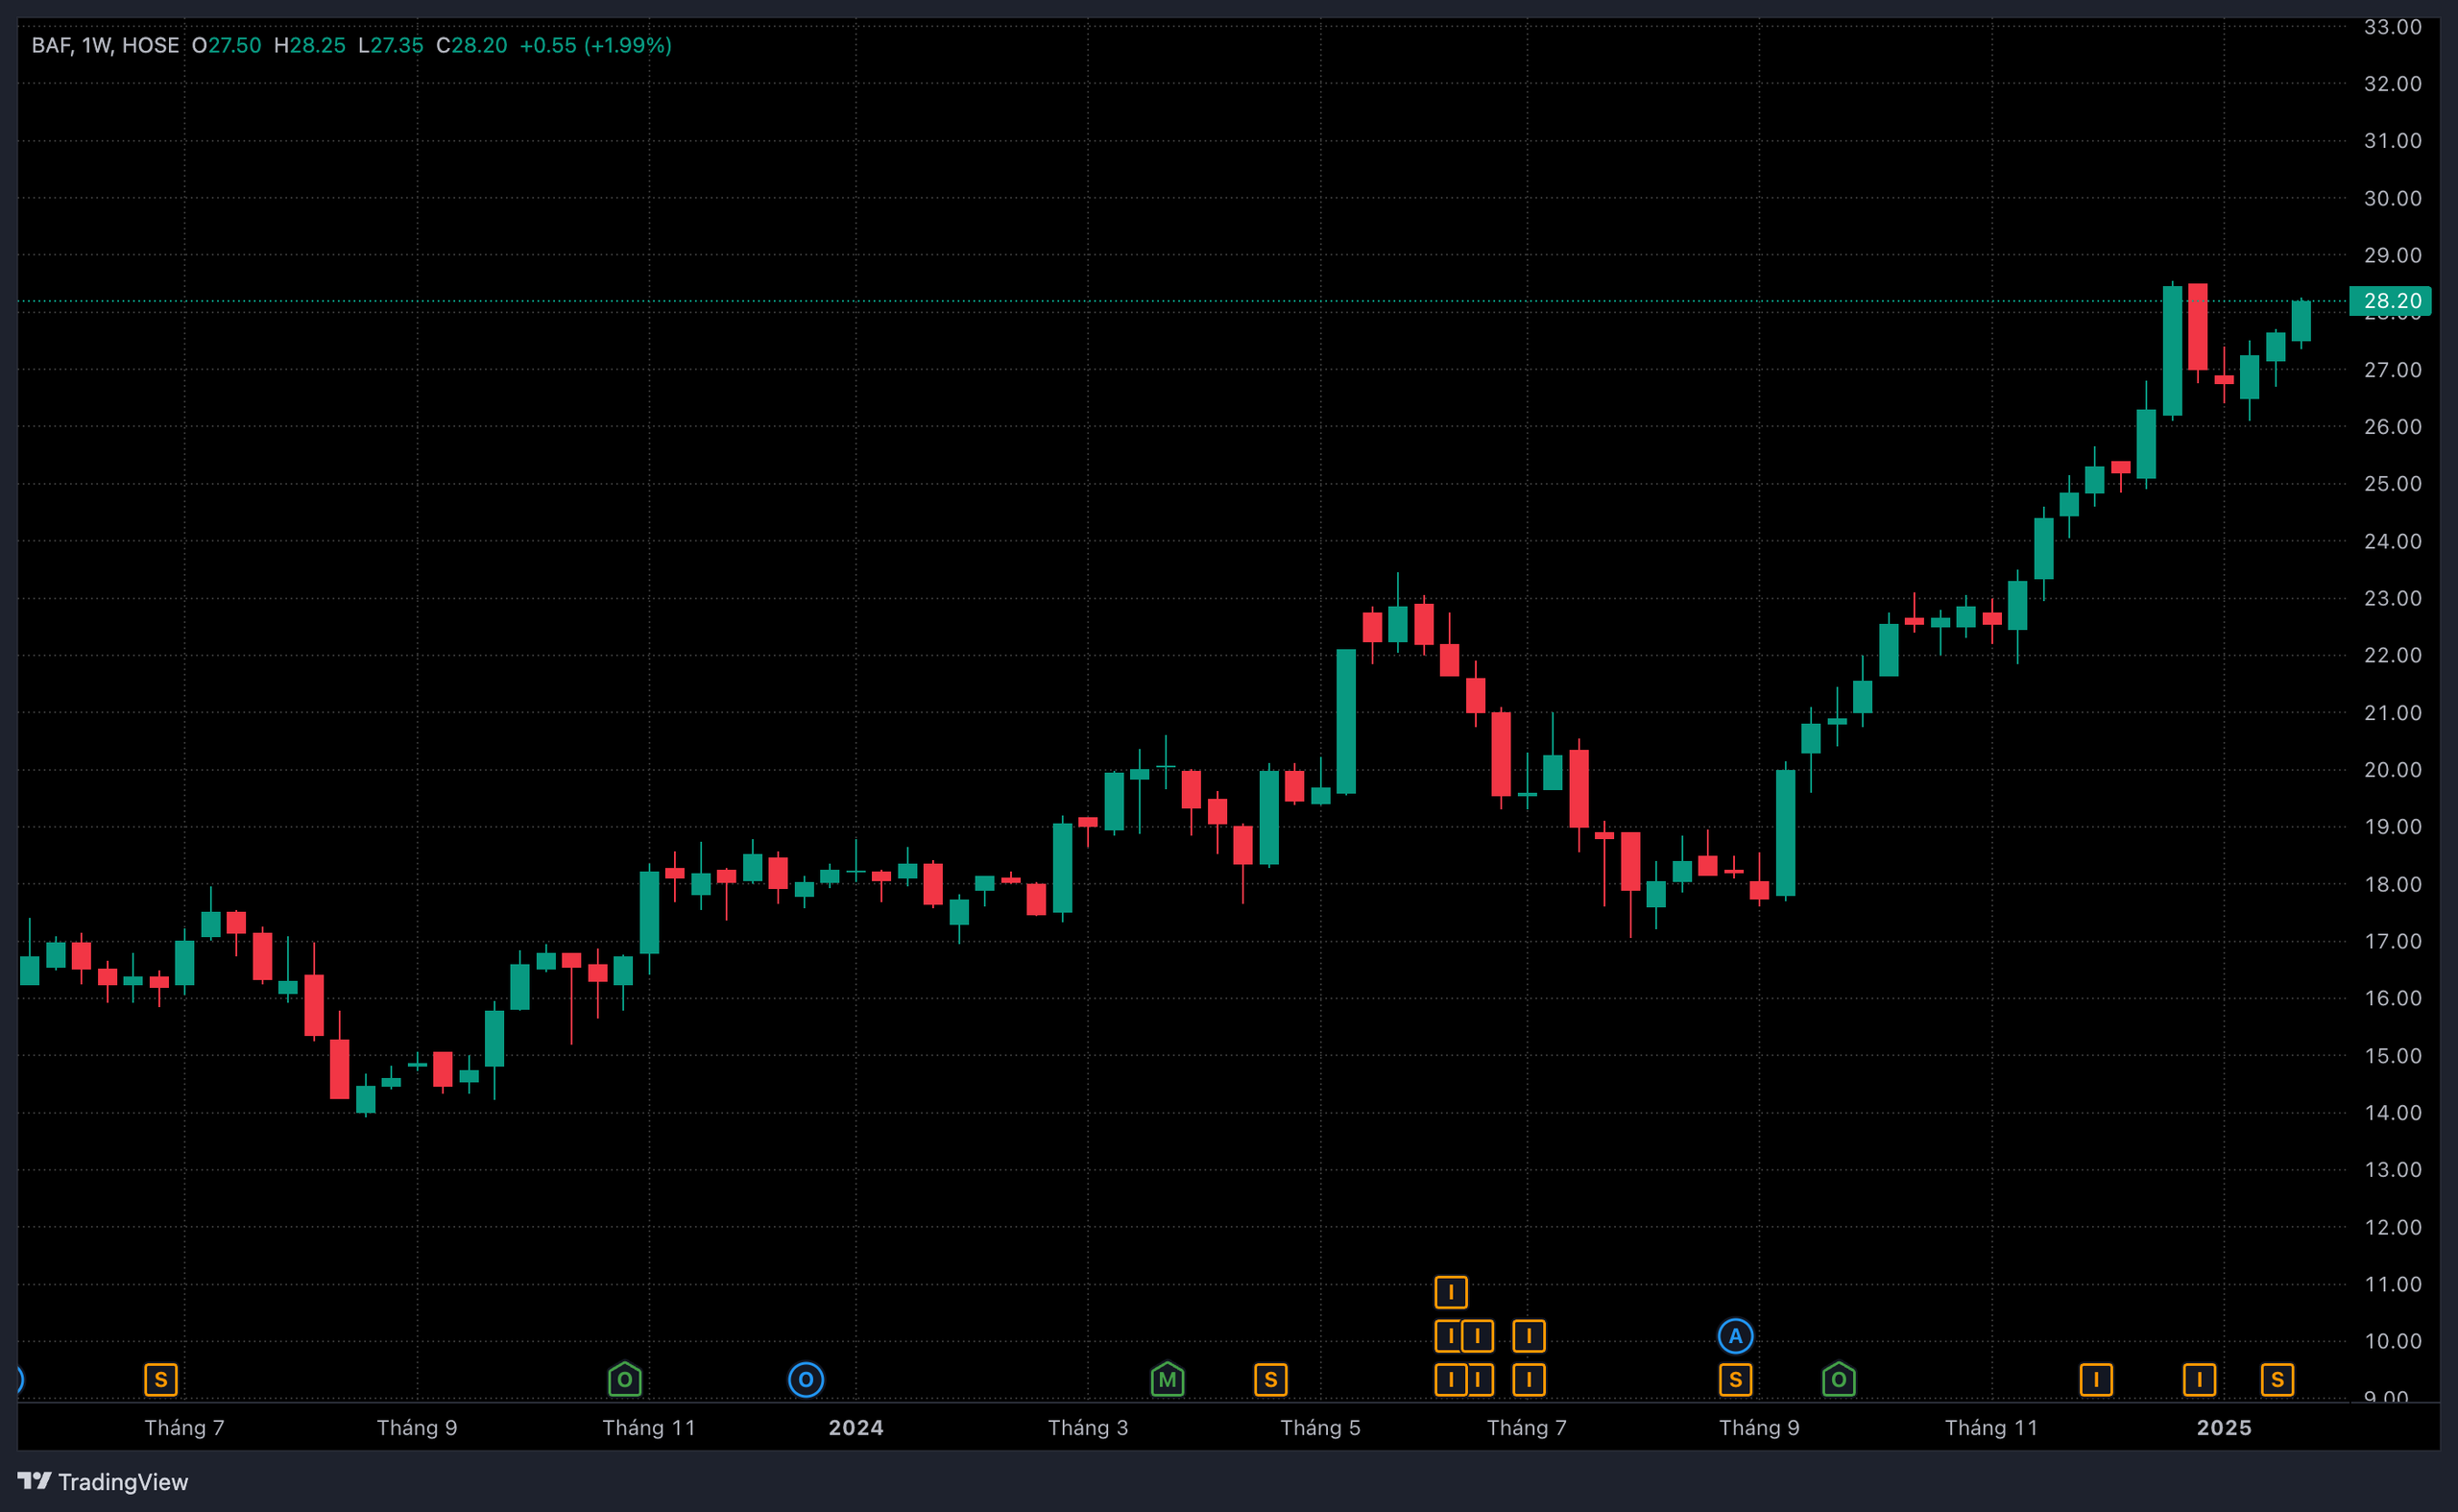The width and height of the screenshot is (2458, 1512).
Task: Click the orange S marker beneath the A marker
Action: pyautogui.click(x=1736, y=1380)
